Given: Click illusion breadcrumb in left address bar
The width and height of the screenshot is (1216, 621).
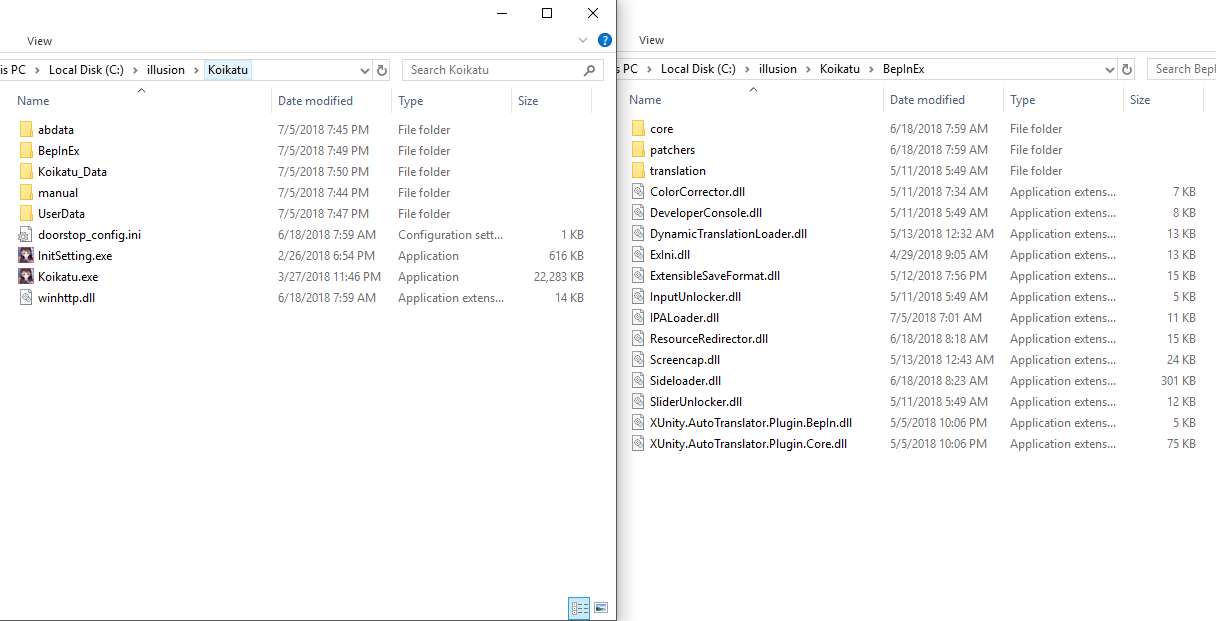Looking at the screenshot, I should pos(166,70).
